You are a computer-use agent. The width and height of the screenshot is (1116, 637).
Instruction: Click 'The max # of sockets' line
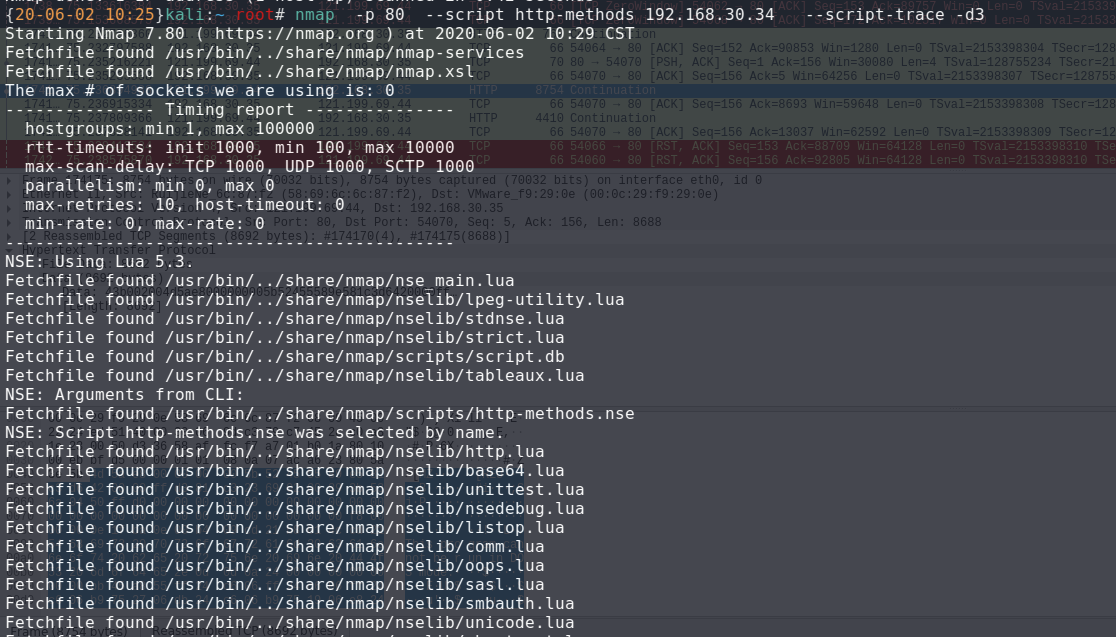200,90
